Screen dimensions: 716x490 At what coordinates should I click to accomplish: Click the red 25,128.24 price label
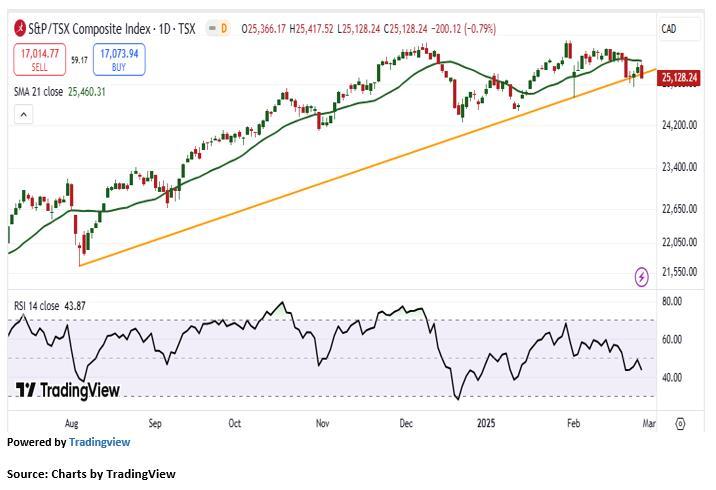679,77
